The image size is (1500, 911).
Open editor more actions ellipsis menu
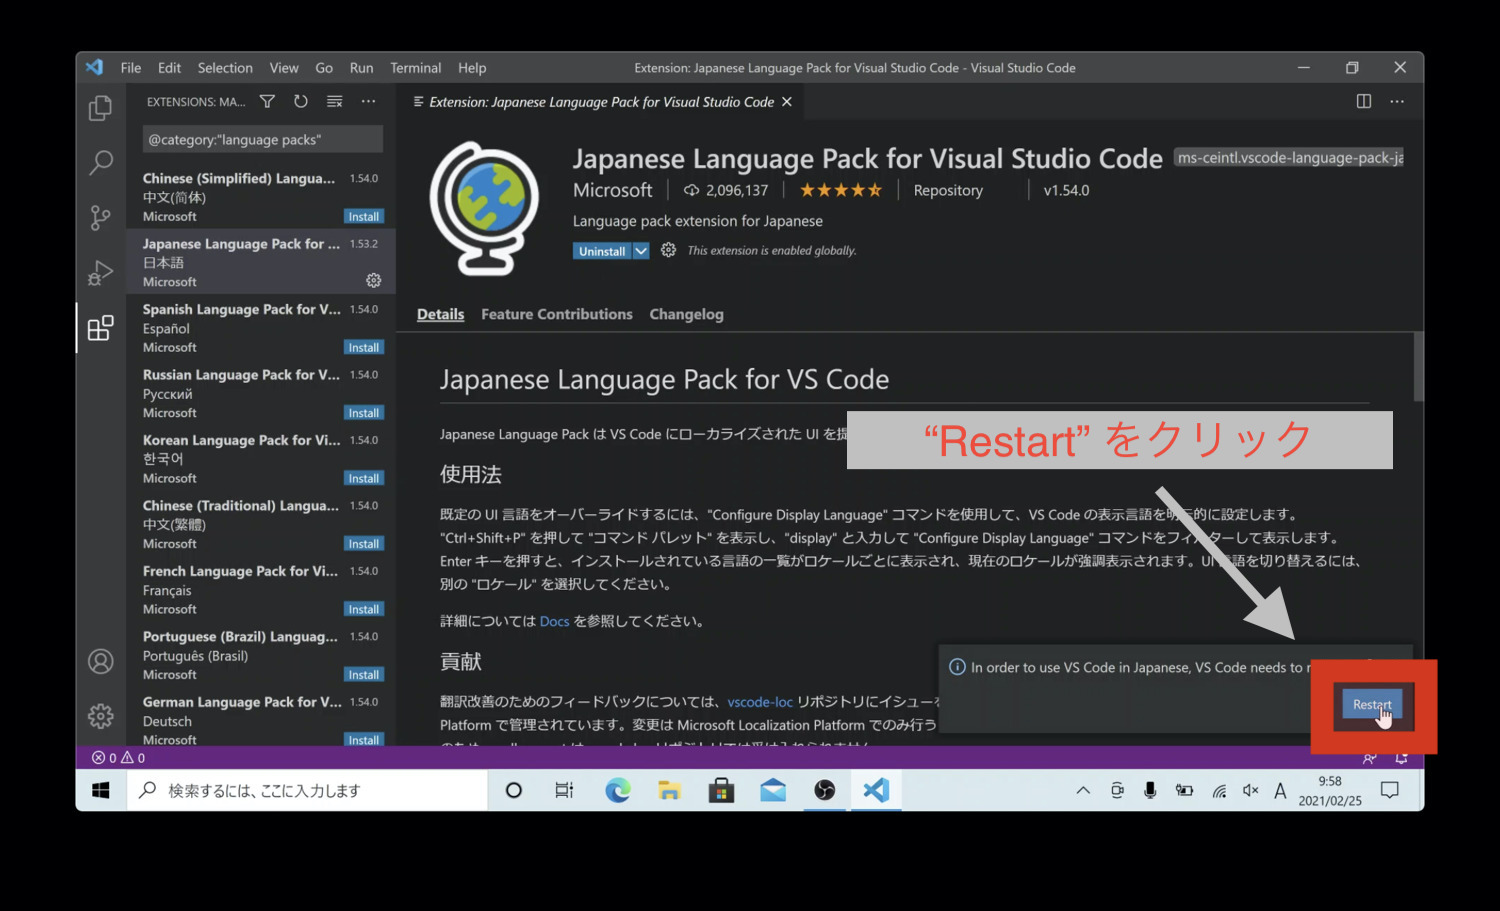pyautogui.click(x=1397, y=101)
